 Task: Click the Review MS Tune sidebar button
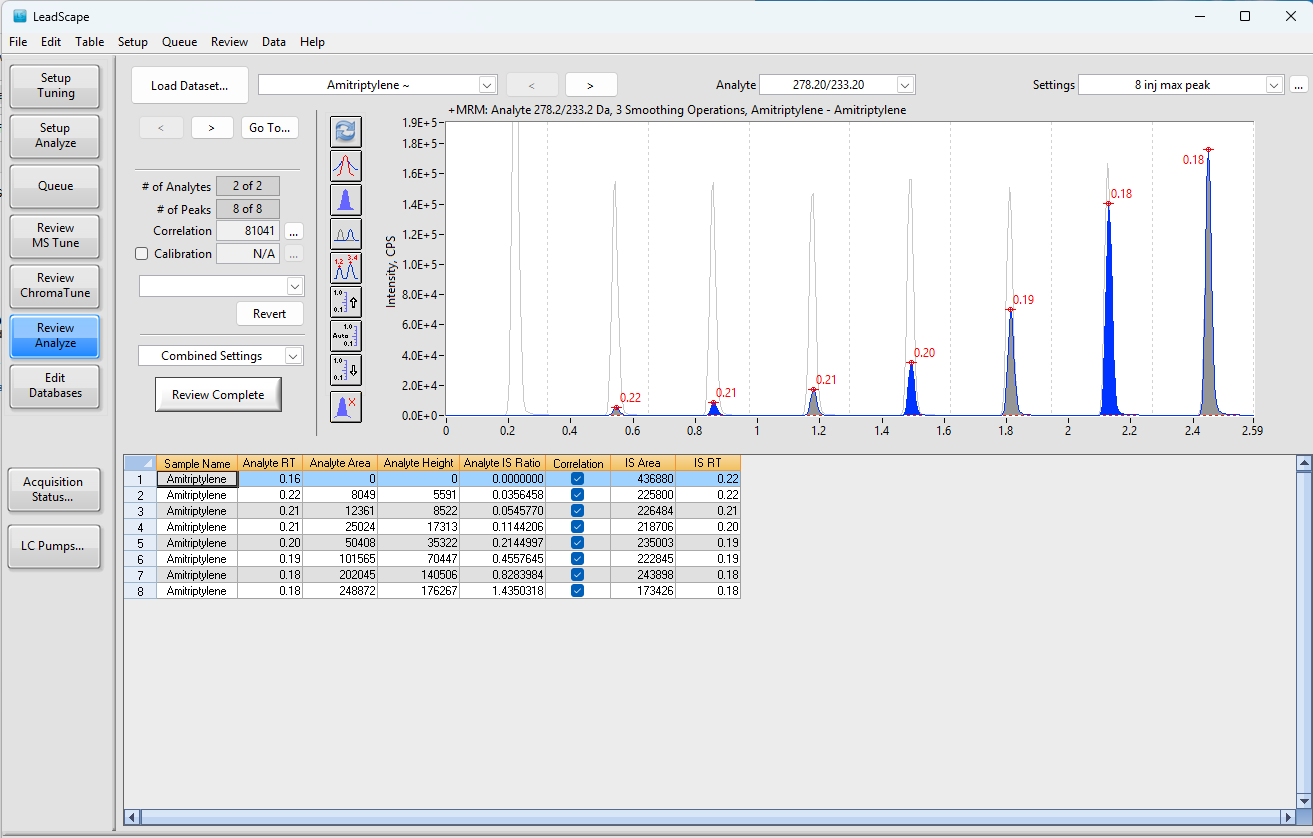(x=56, y=236)
